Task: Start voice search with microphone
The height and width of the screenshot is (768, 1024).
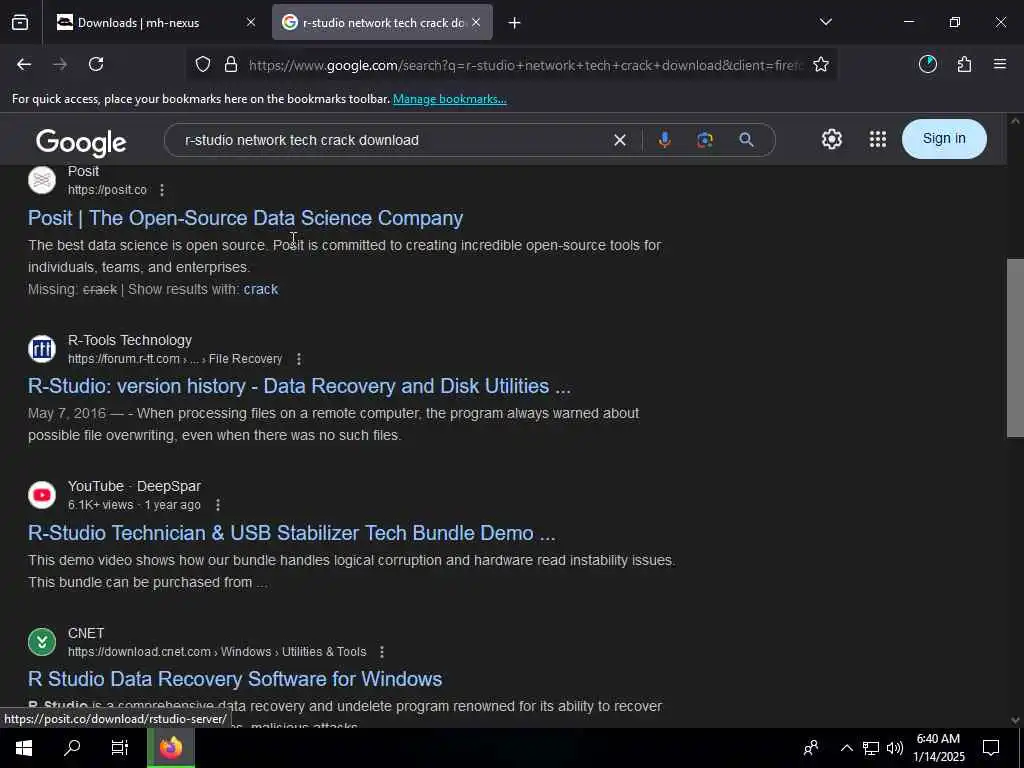Action: [664, 140]
